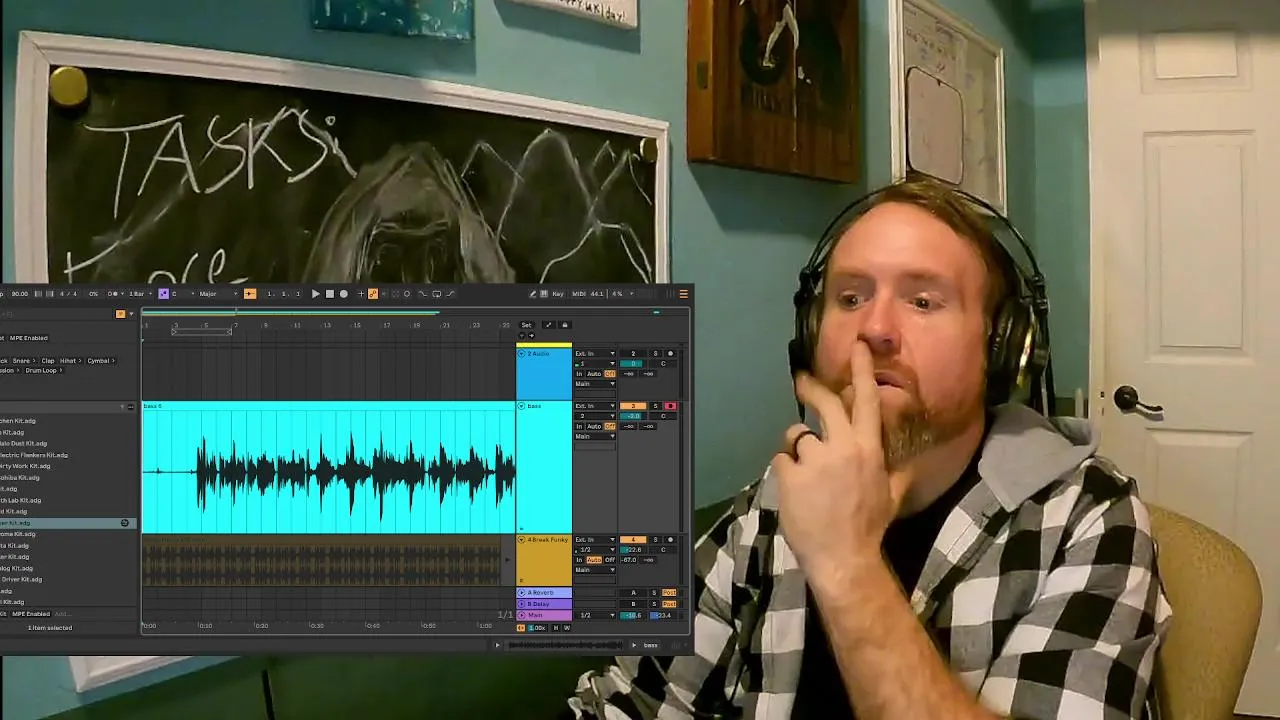Start playback with the Play button
The image size is (1280, 720).
[x=315, y=294]
